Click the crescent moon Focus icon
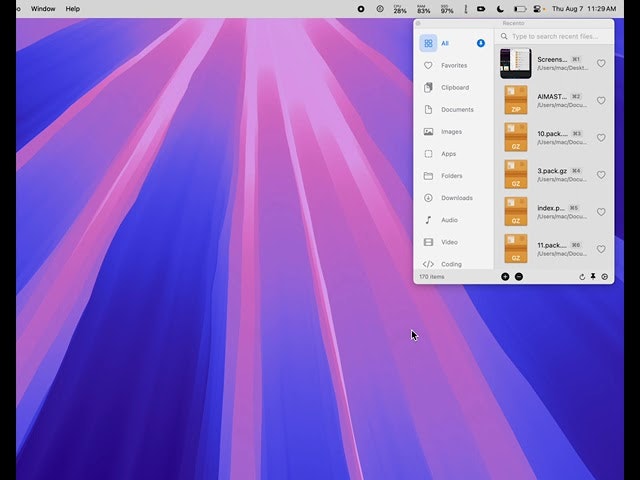This screenshot has height=480, width=640. pos(500,9)
